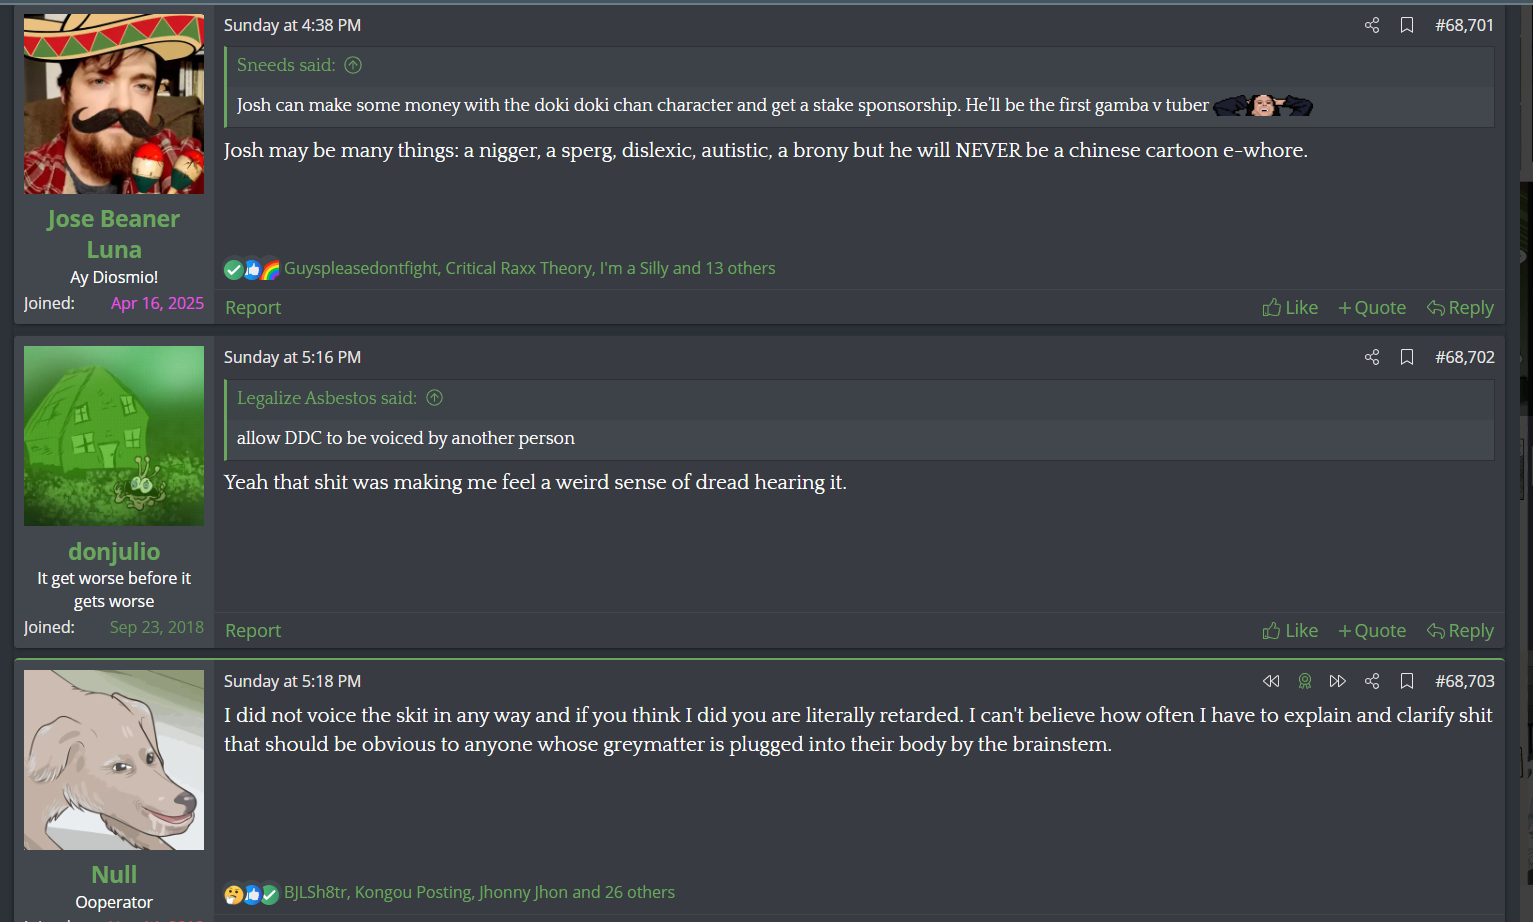Jump to previous highlighted post via rewind icon
1533x922 pixels.
point(1271,681)
